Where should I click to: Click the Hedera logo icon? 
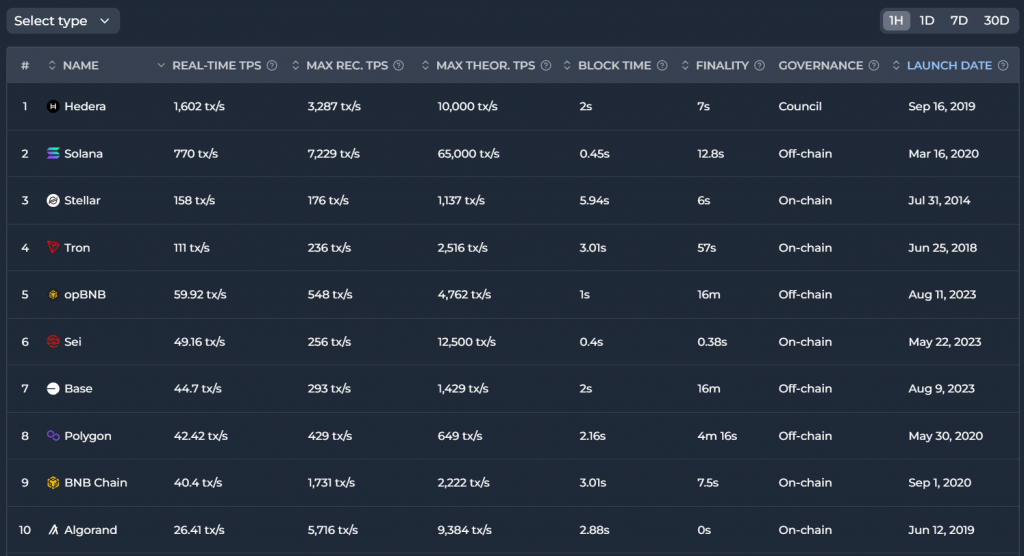pyautogui.click(x=53, y=106)
